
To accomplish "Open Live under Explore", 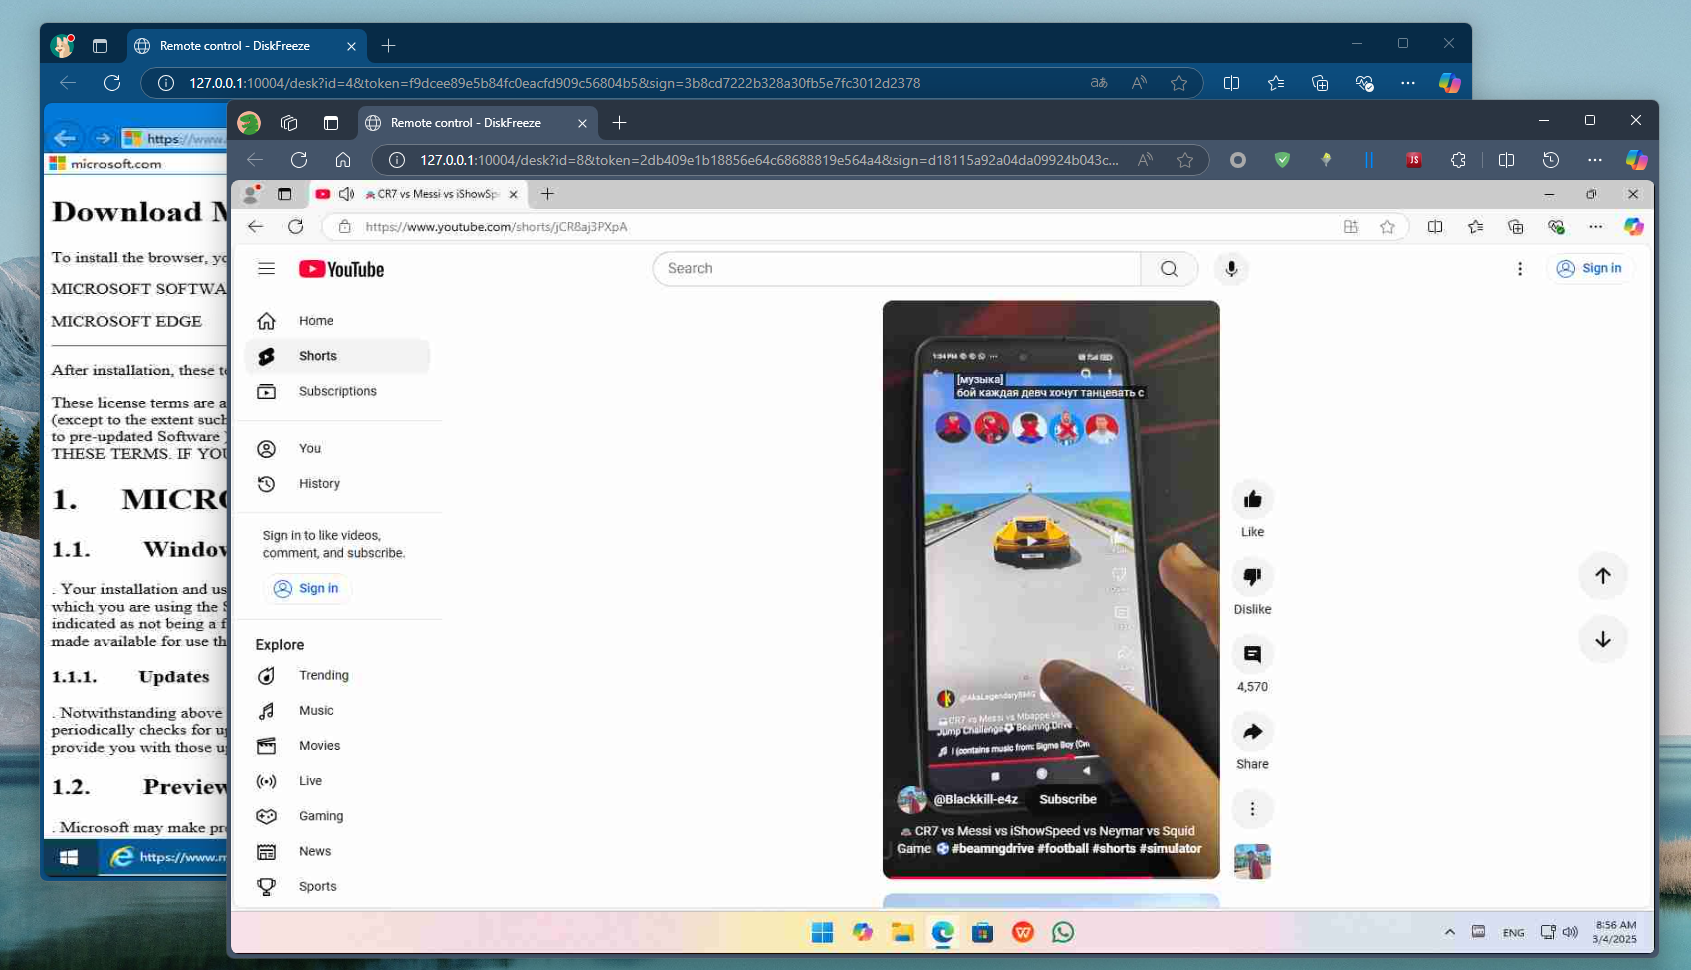I will click(338, 781).
